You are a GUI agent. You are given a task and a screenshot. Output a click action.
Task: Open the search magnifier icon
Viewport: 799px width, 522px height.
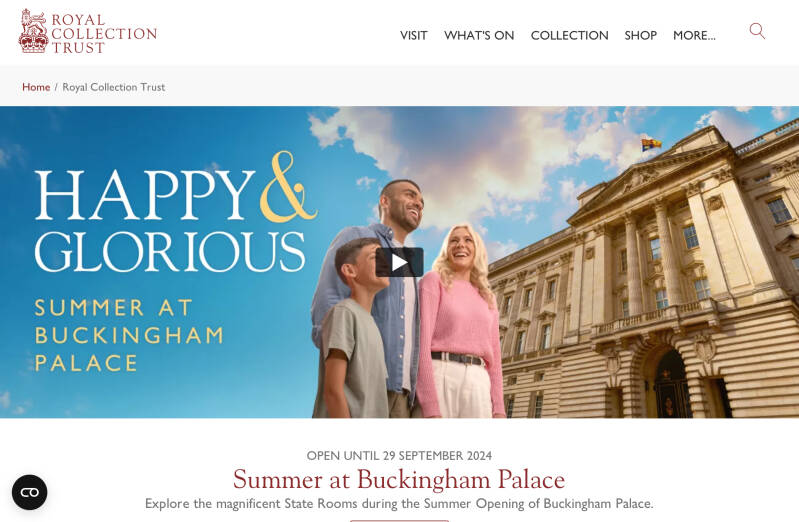tap(757, 31)
